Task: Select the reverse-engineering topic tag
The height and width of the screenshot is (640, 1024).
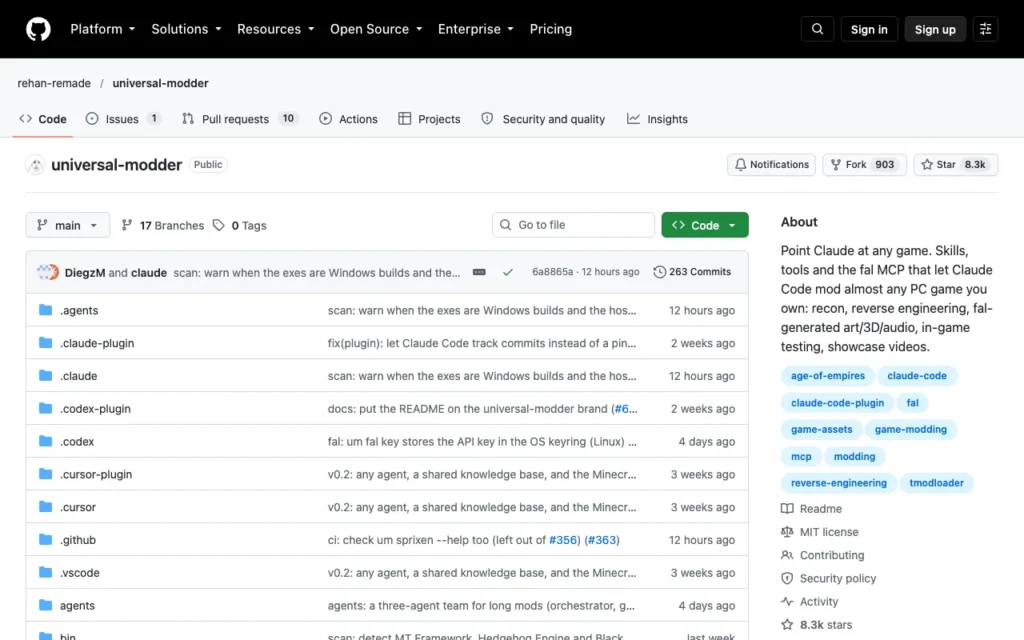Action: pos(839,483)
